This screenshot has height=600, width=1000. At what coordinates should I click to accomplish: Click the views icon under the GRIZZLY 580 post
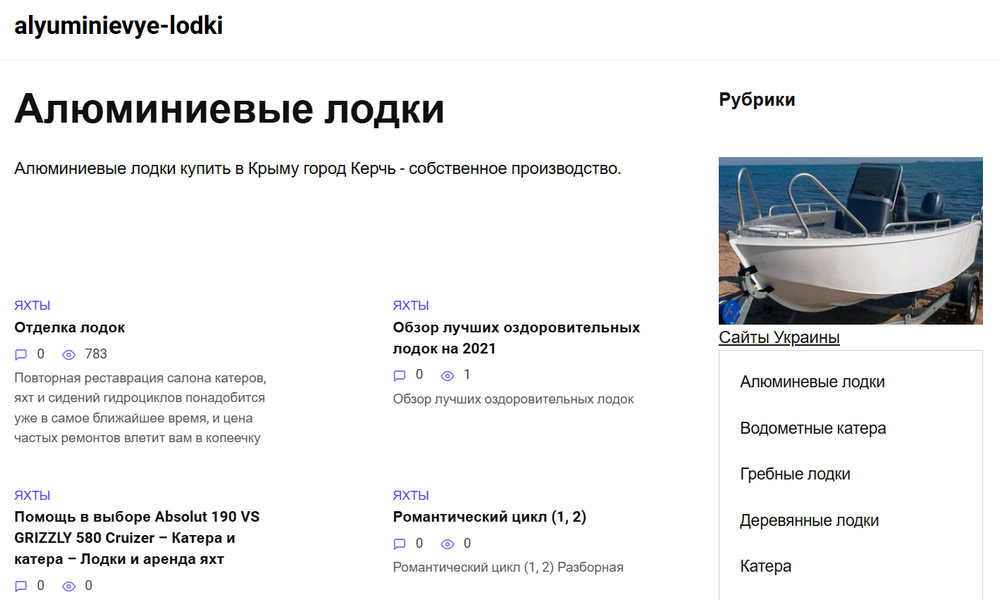[x=68, y=585]
